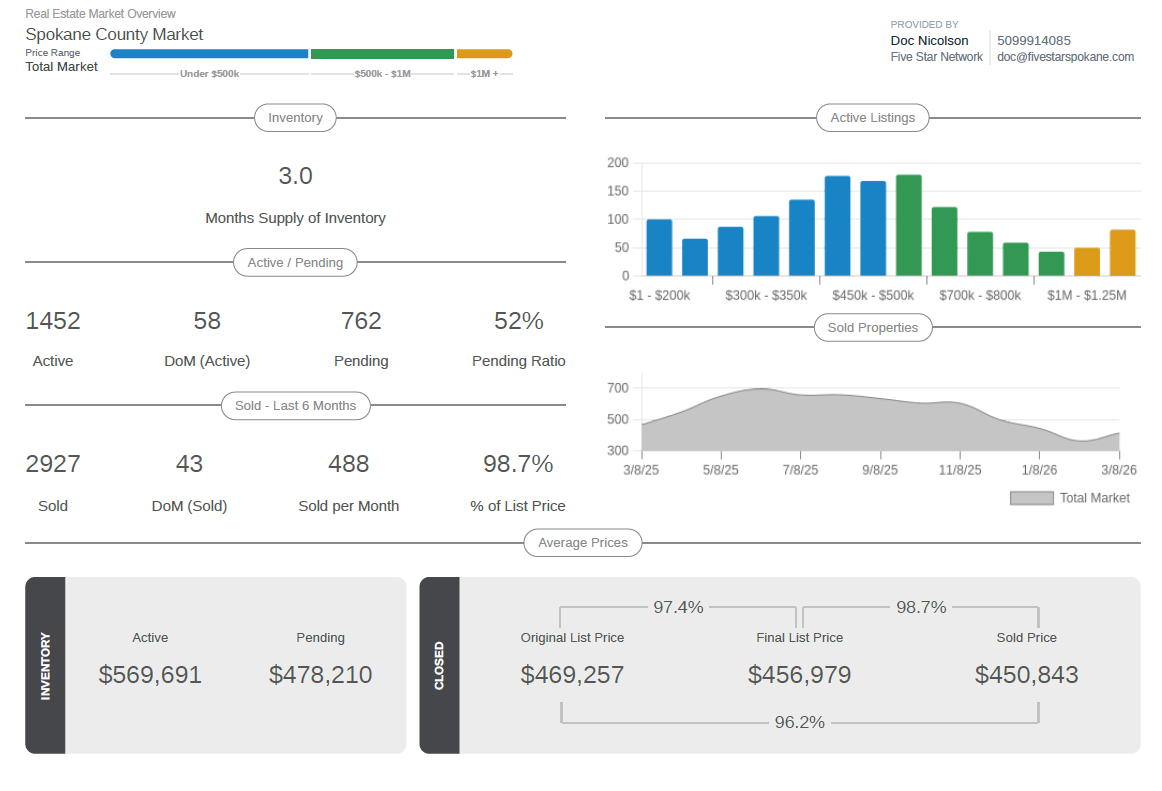Select the Sold - Last 6 Months header
This screenshot has width=1162, height=791.
(295, 406)
